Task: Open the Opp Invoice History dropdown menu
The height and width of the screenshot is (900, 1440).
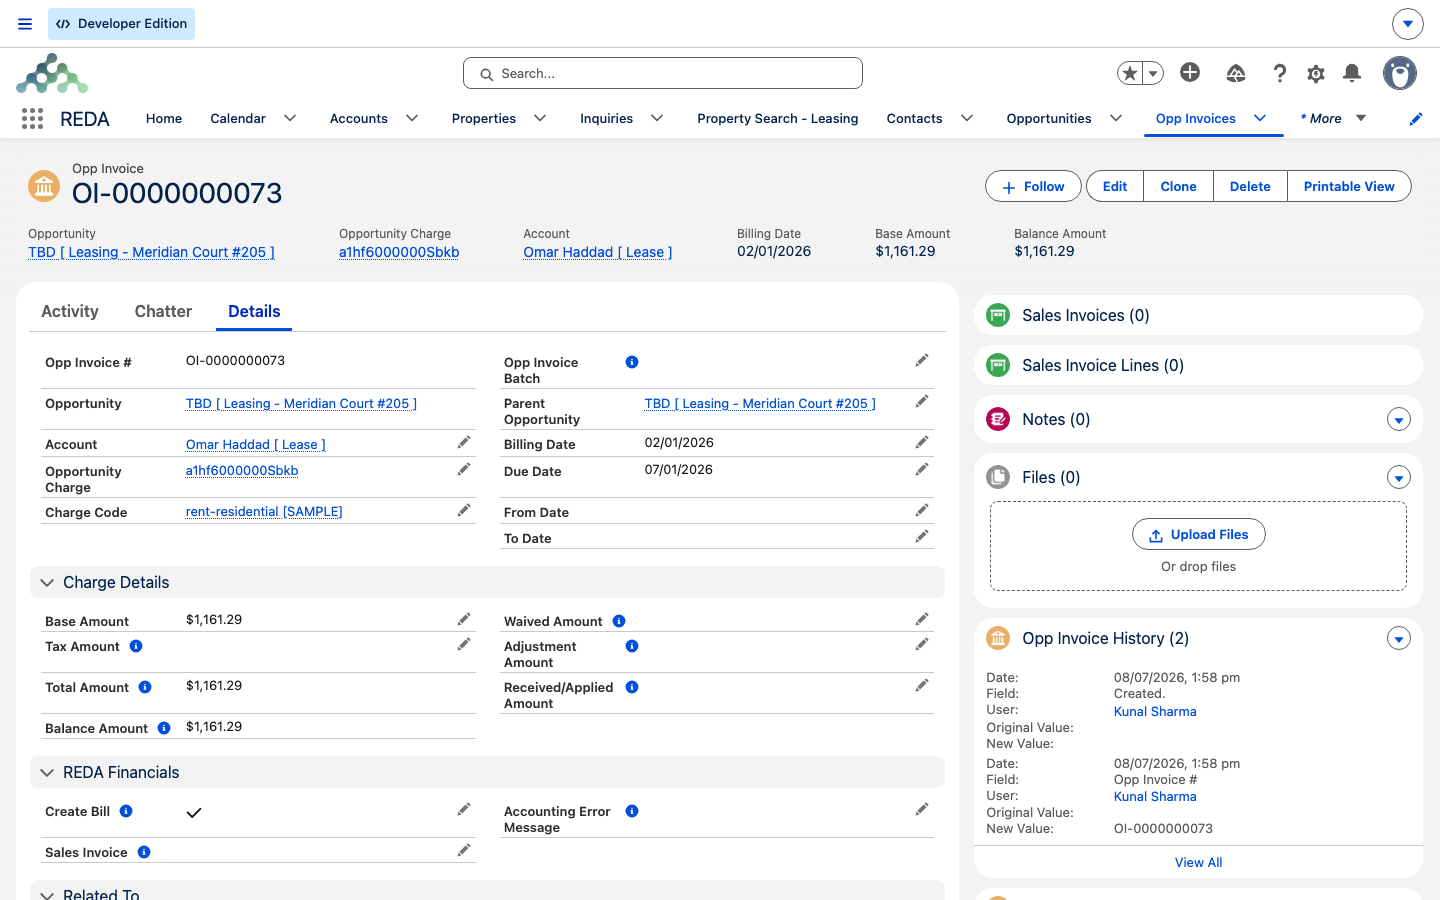Action: [1399, 639]
